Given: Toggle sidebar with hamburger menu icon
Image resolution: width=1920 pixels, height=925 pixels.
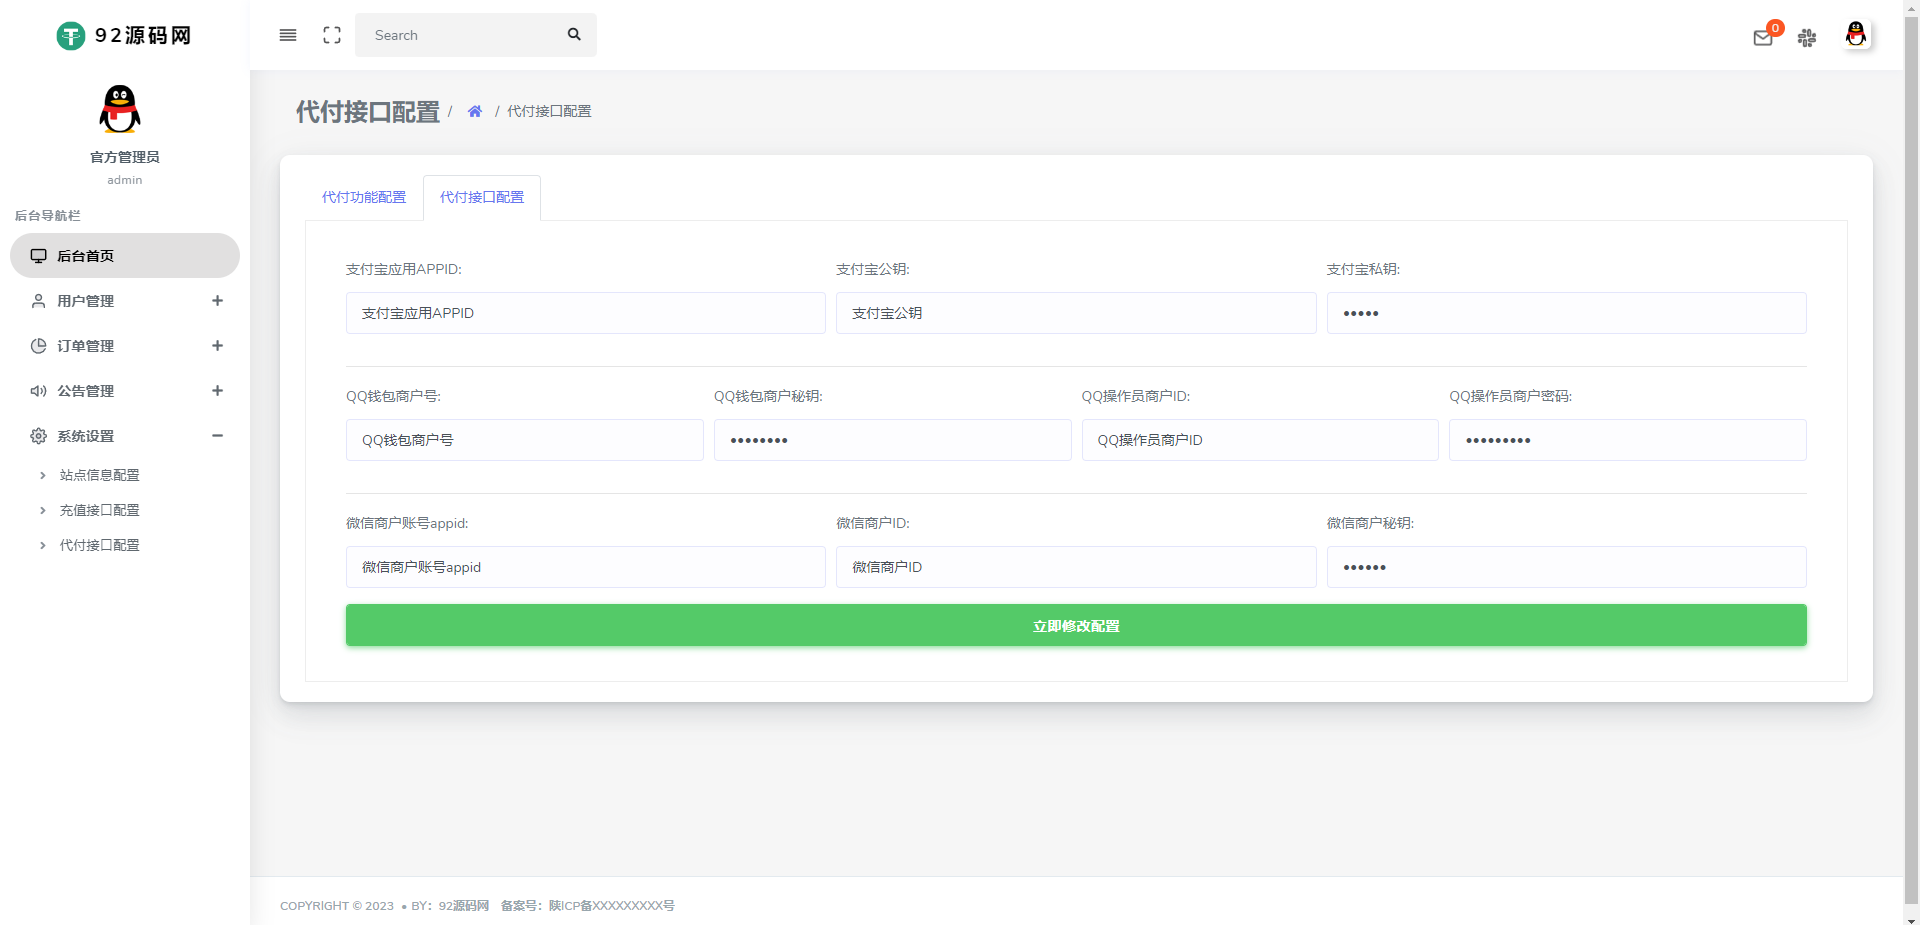Looking at the screenshot, I should (x=288, y=35).
